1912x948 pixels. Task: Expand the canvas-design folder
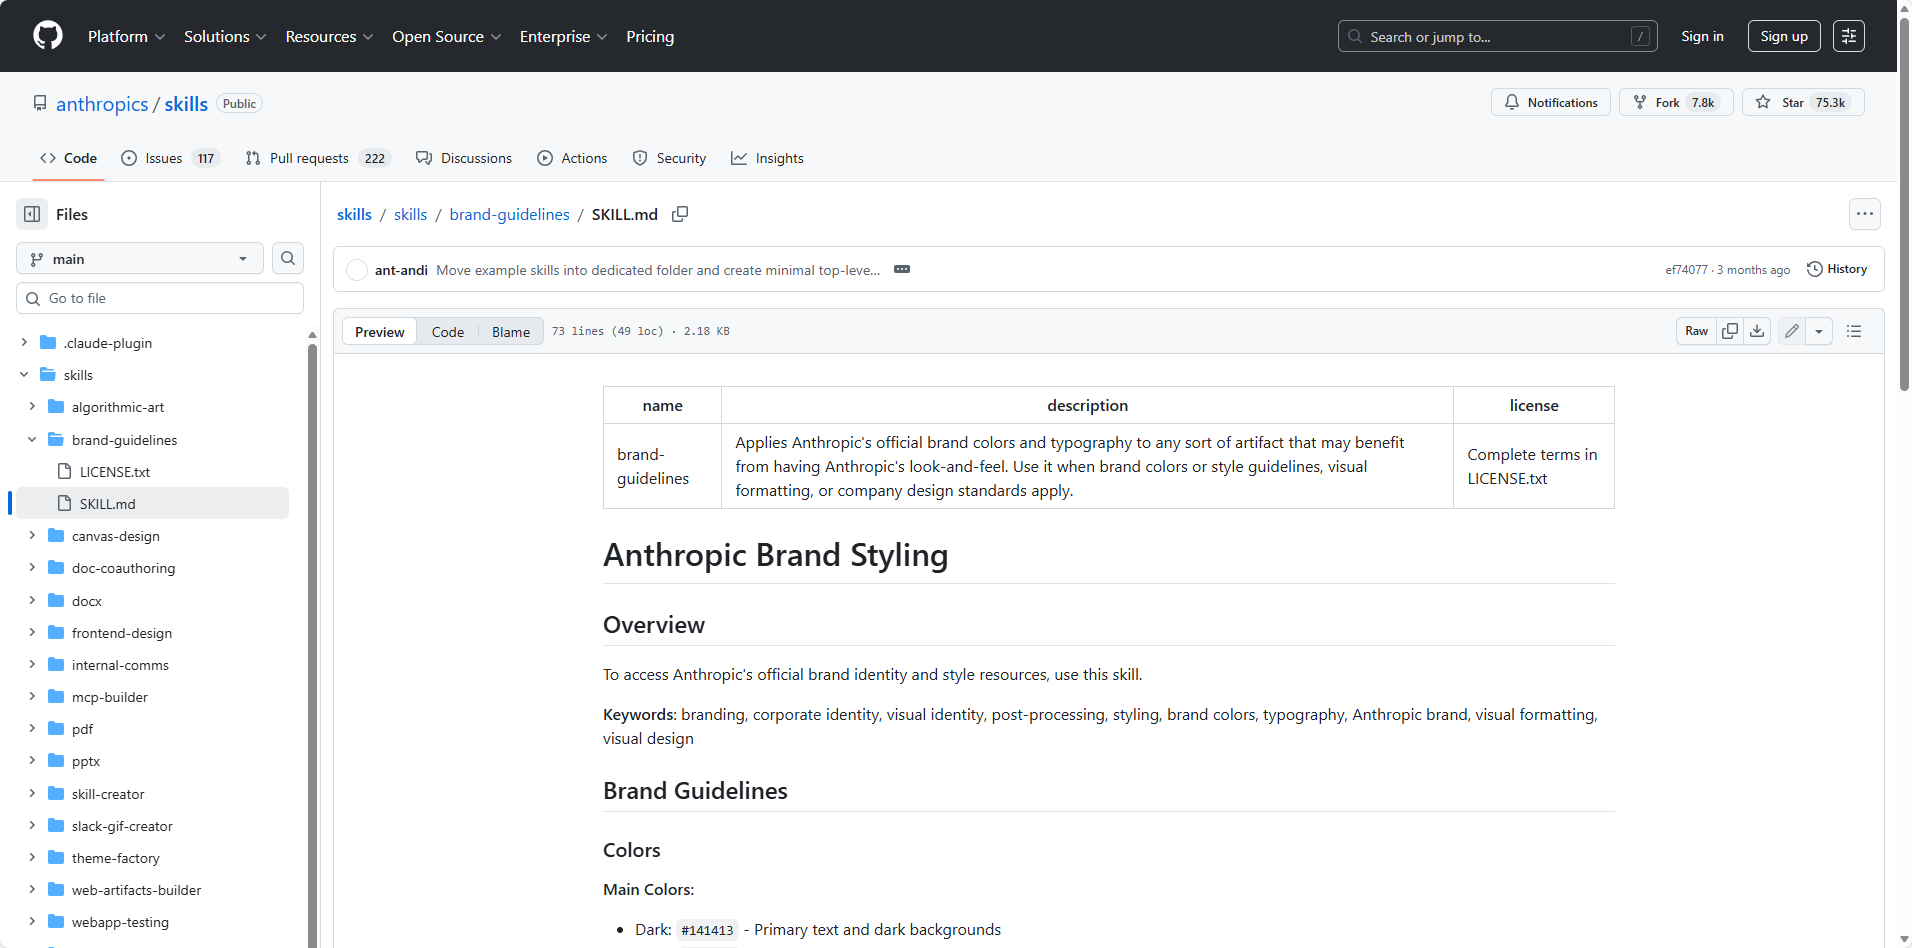32,536
